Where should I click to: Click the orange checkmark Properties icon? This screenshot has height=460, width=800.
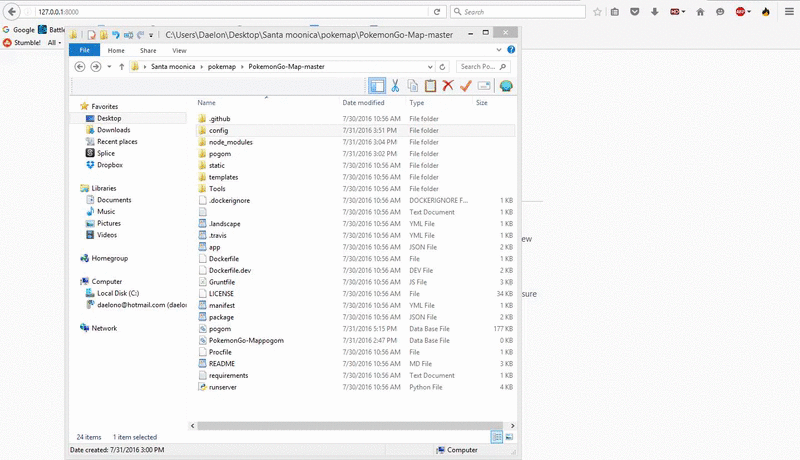(x=465, y=86)
